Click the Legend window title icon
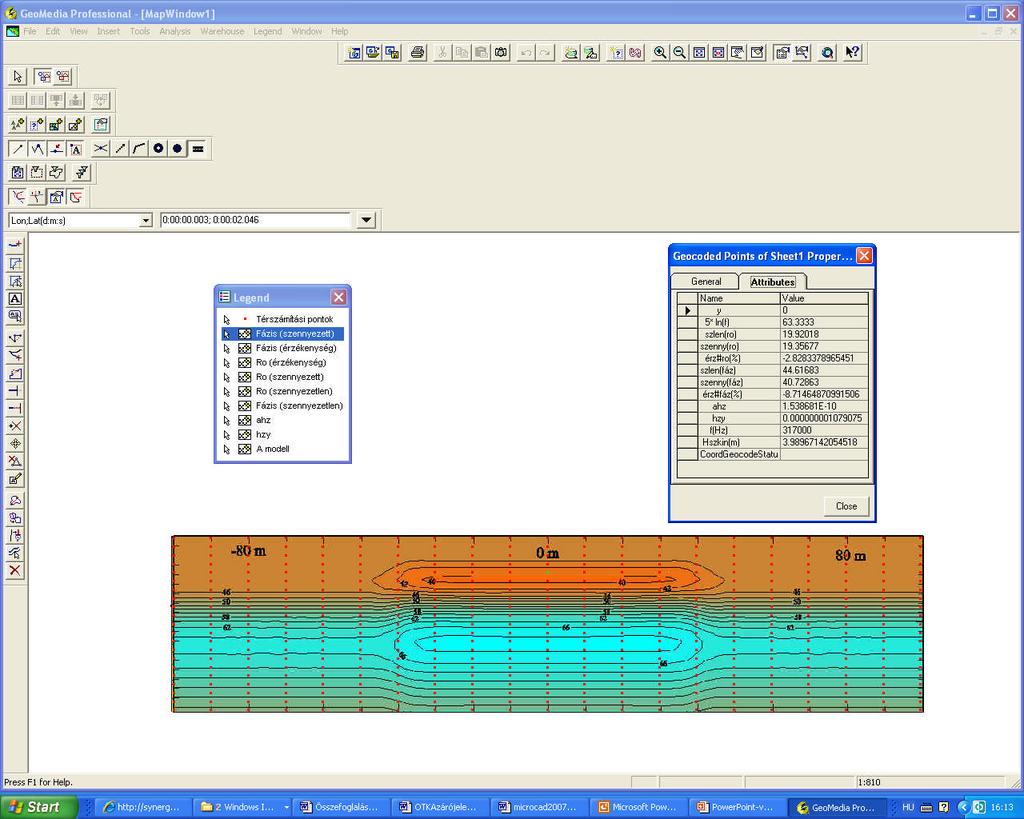 pyautogui.click(x=225, y=297)
